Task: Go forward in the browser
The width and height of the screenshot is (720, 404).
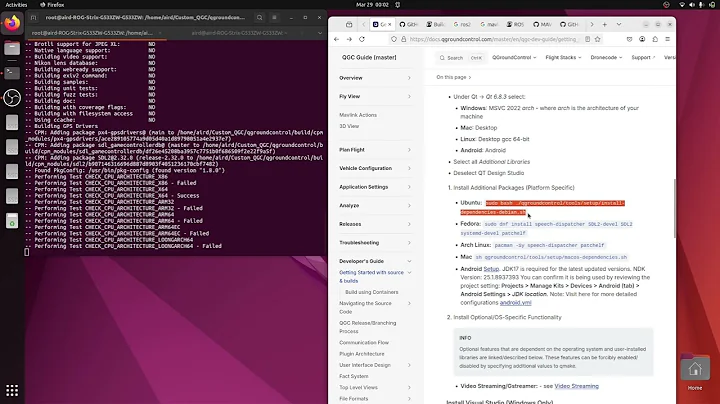Action: click(349, 39)
